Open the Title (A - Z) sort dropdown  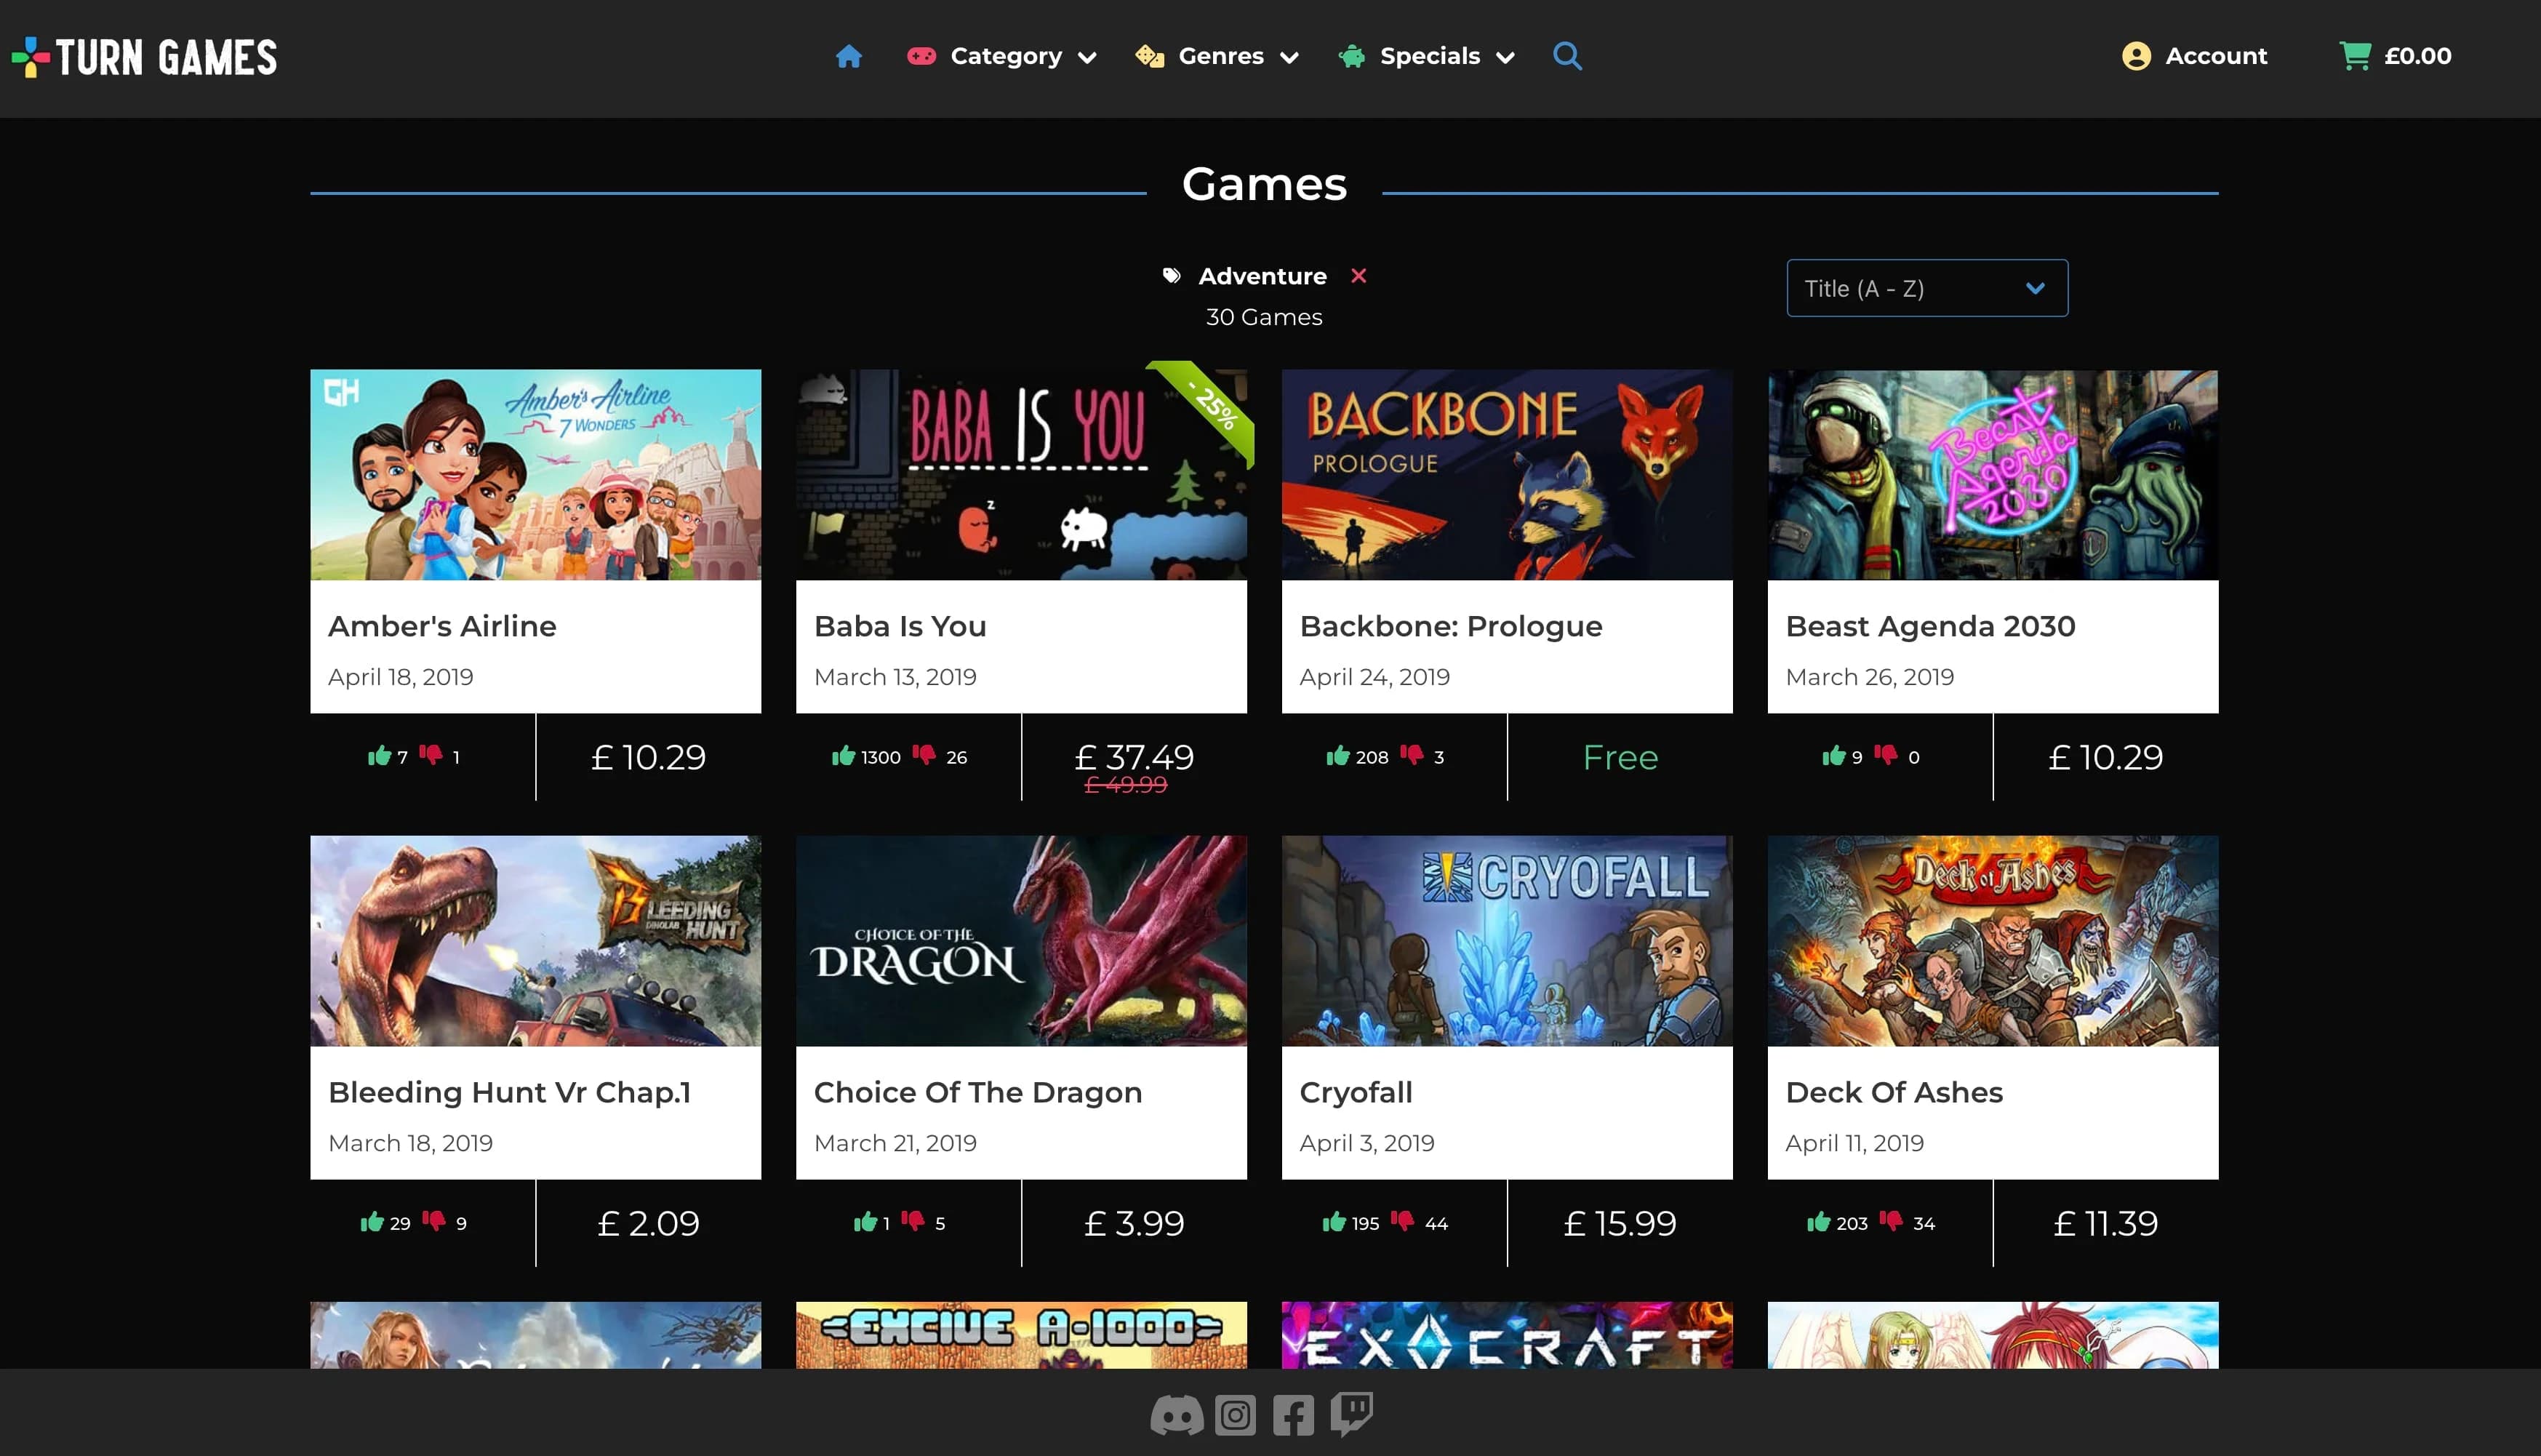(x=1926, y=288)
